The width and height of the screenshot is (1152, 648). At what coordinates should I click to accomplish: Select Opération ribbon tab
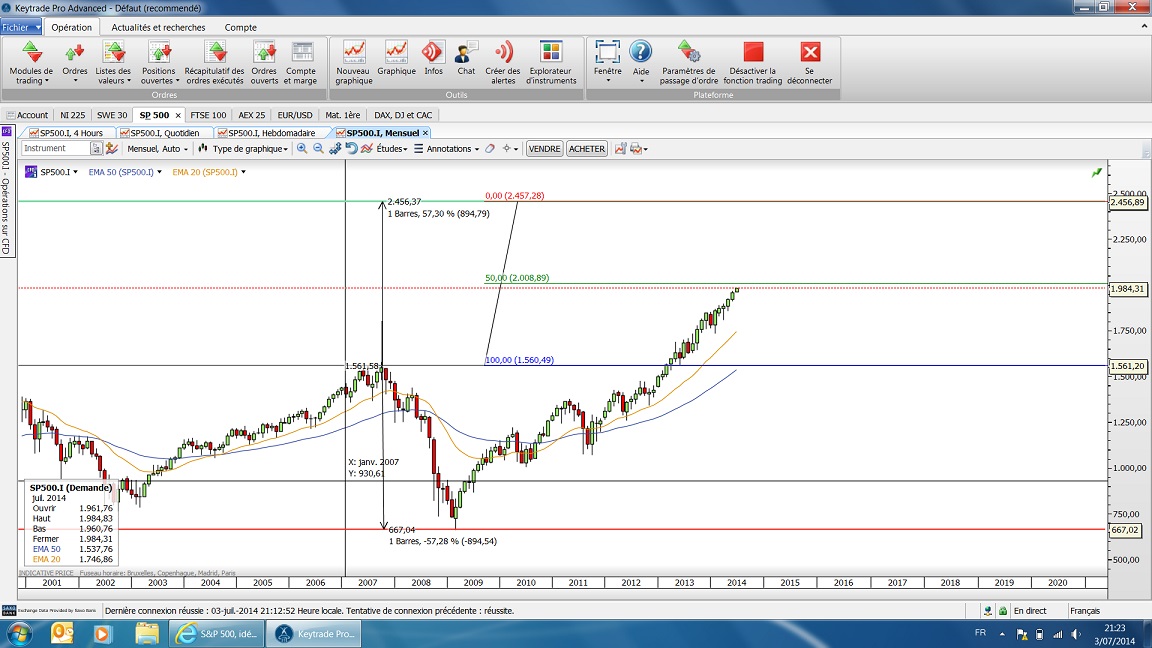pyautogui.click(x=71, y=27)
